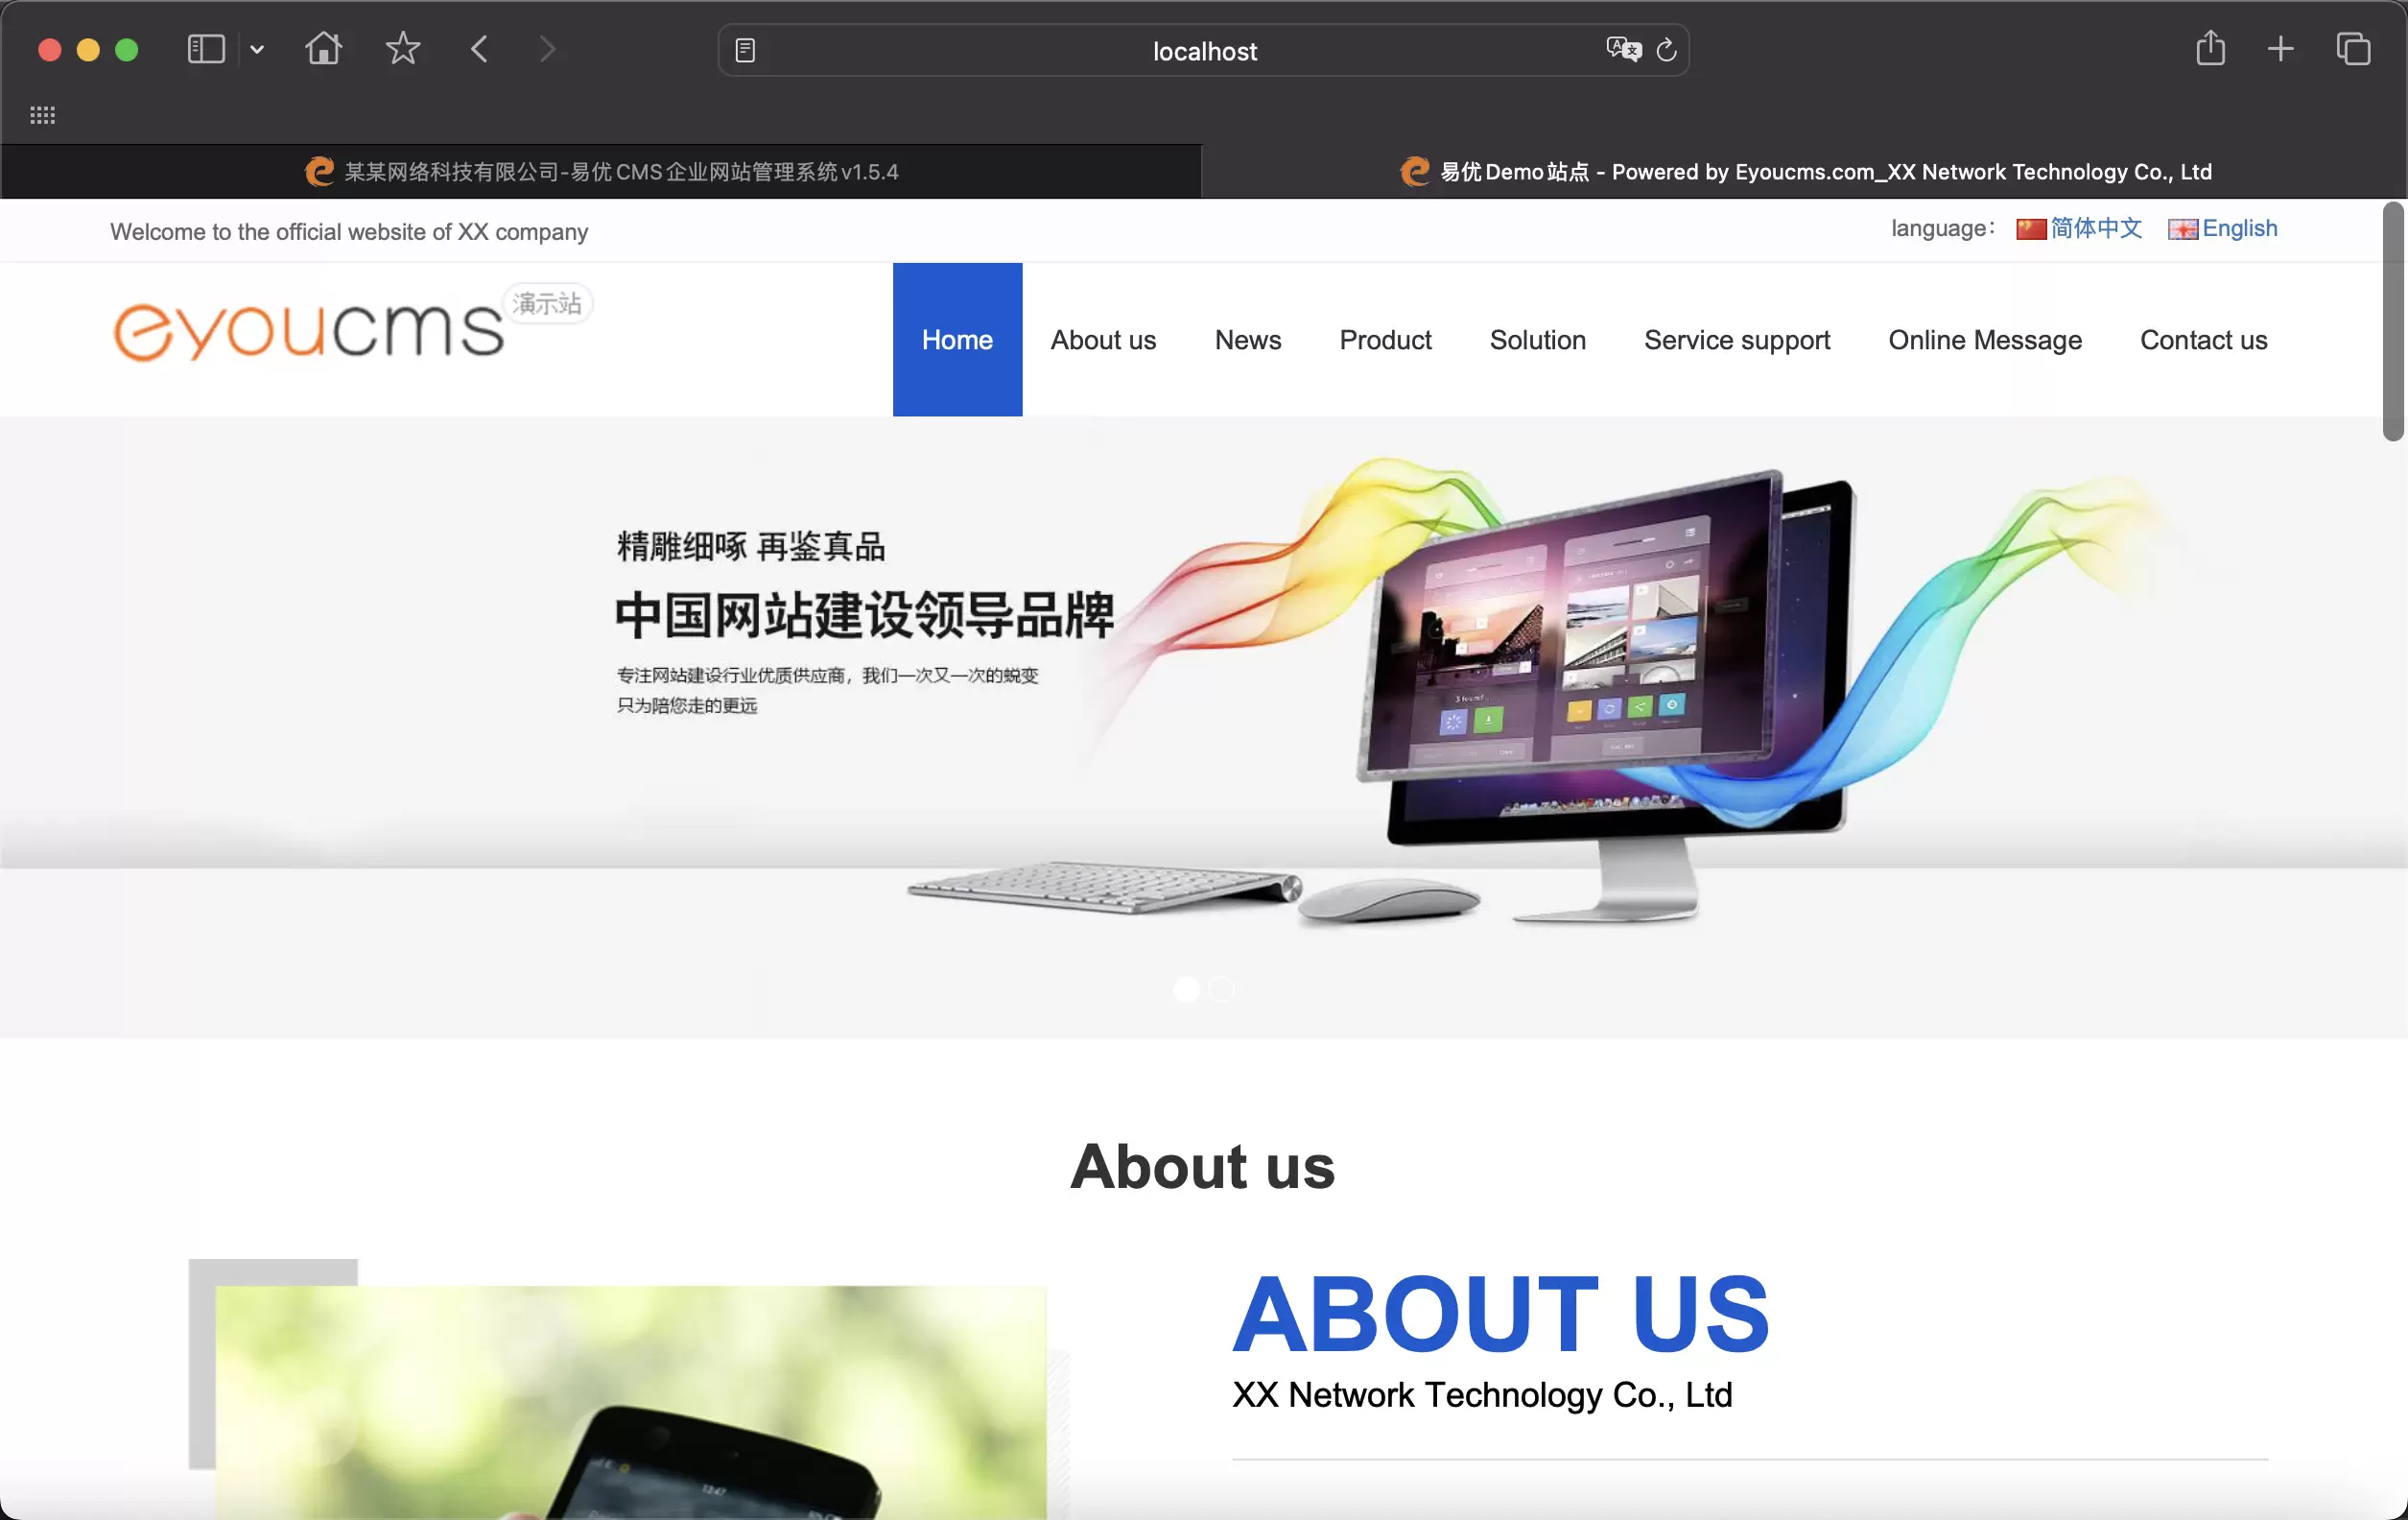Expand the Solution navigation dropdown
Image resolution: width=2408 pixels, height=1520 pixels.
pos(1537,340)
